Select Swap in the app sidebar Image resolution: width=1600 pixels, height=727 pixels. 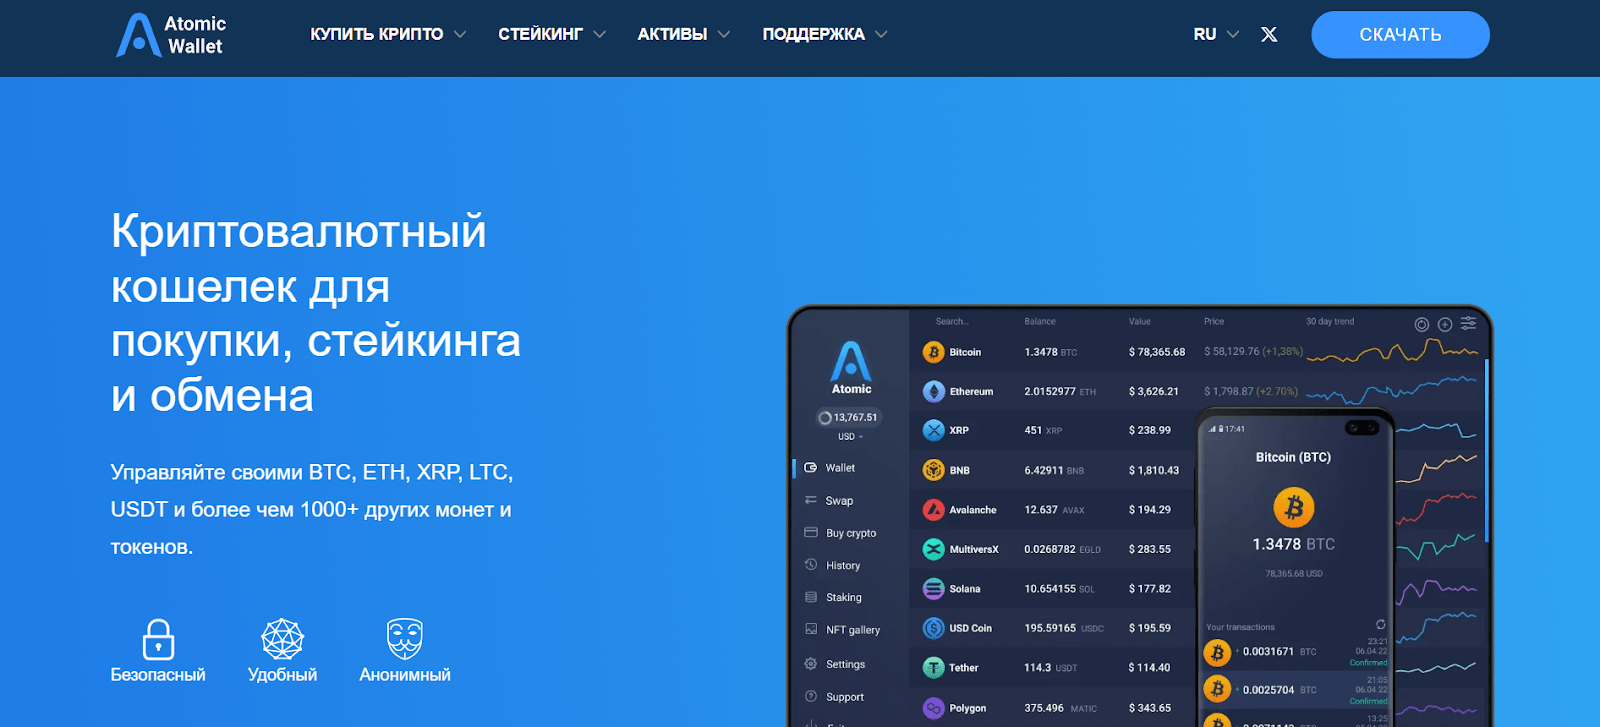829,501
